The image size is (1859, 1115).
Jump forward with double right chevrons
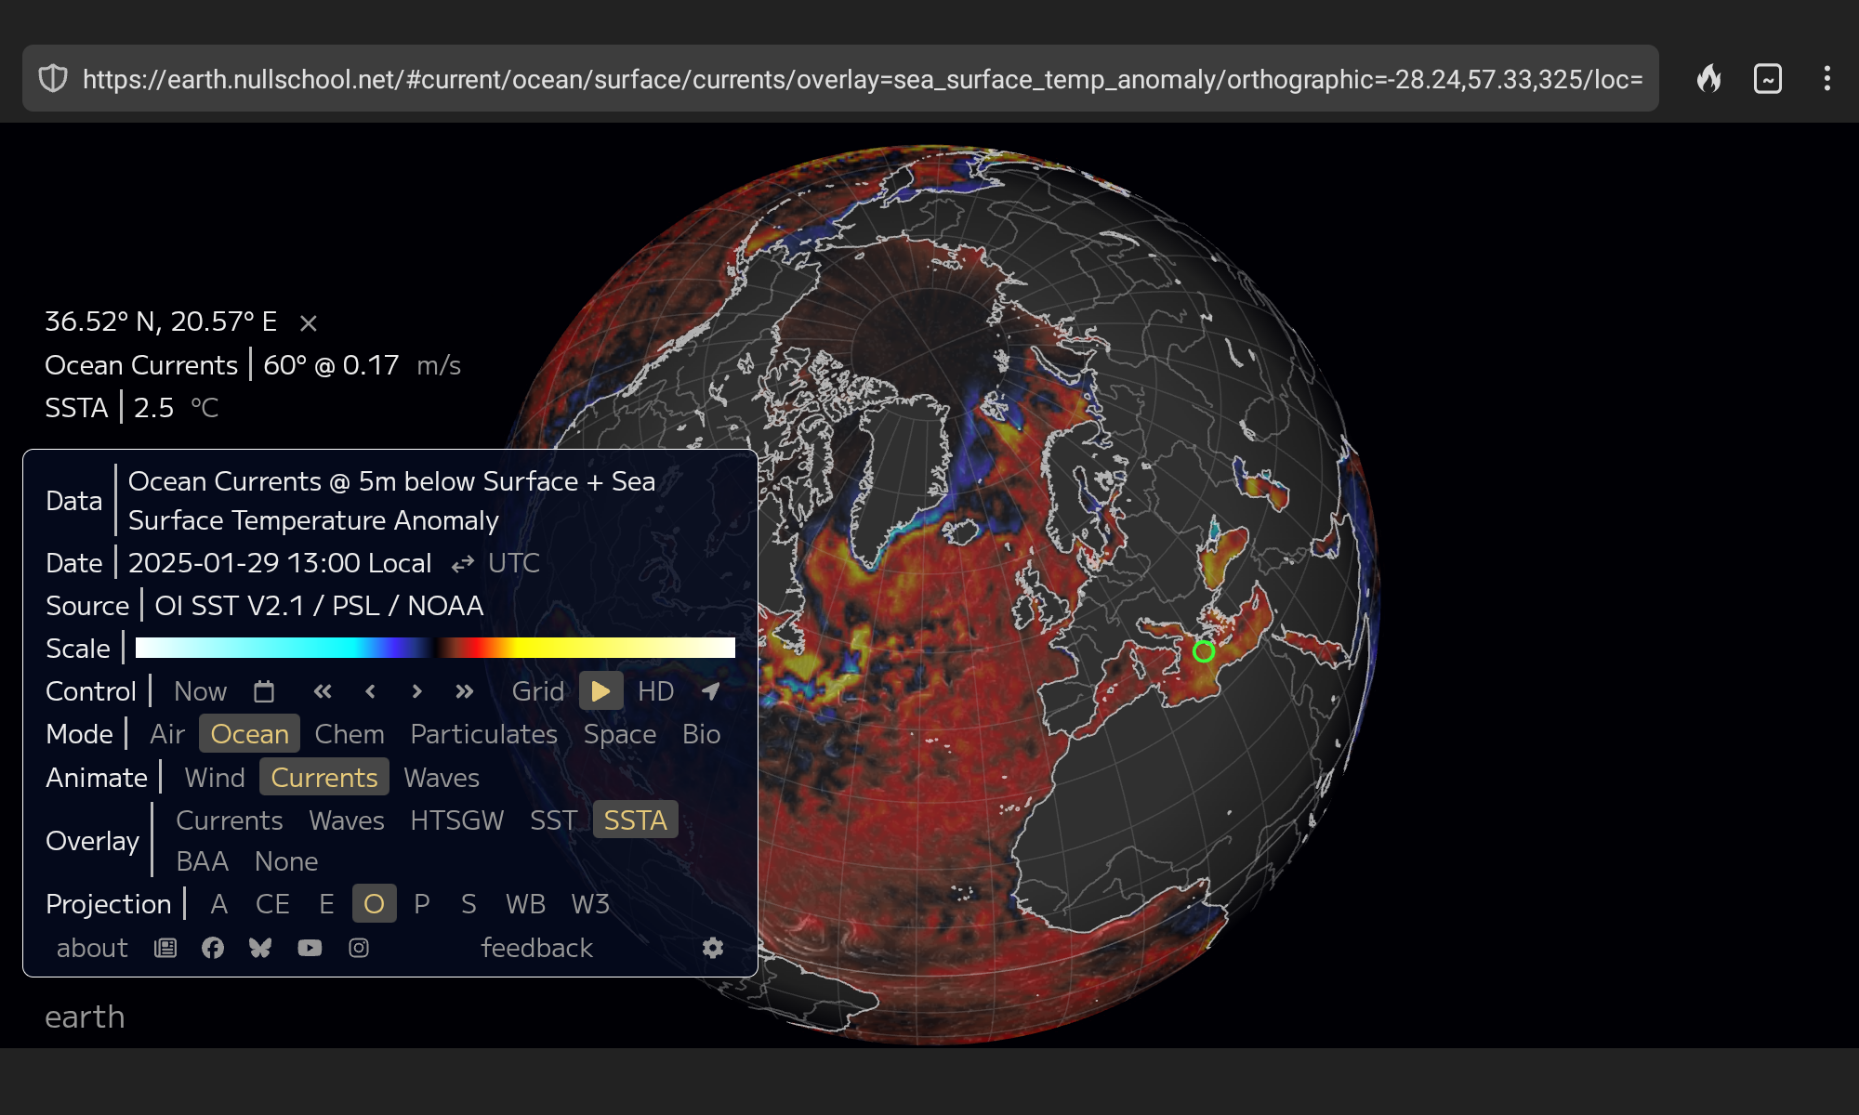tap(464, 691)
